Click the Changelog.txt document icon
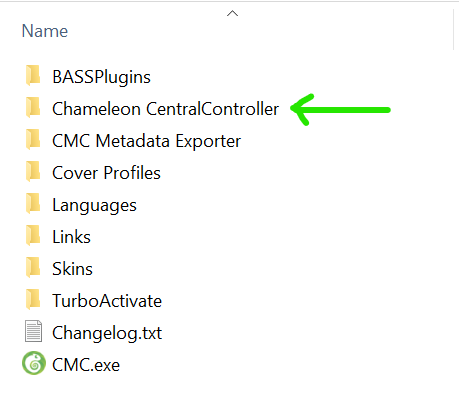The height and width of the screenshot is (393, 459). coord(33,331)
